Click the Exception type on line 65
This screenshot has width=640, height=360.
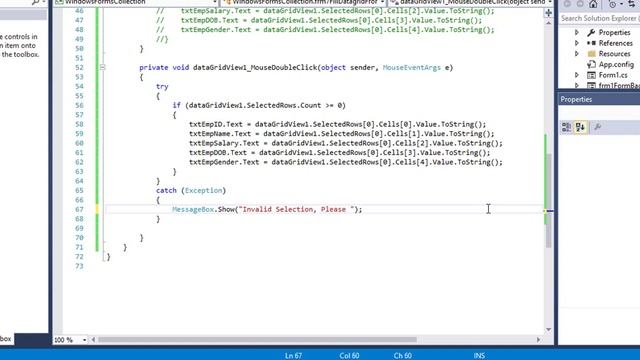(x=203, y=191)
